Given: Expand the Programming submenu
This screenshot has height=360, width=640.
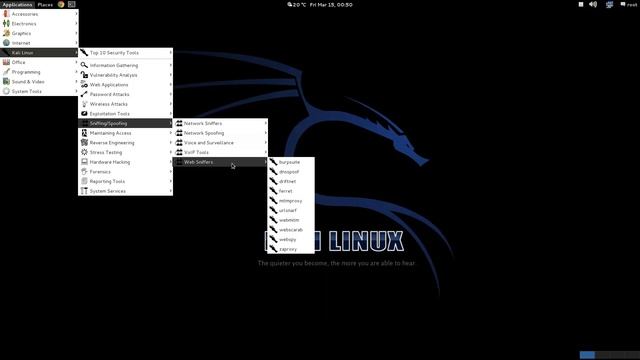Looking at the screenshot, I should [40, 72].
